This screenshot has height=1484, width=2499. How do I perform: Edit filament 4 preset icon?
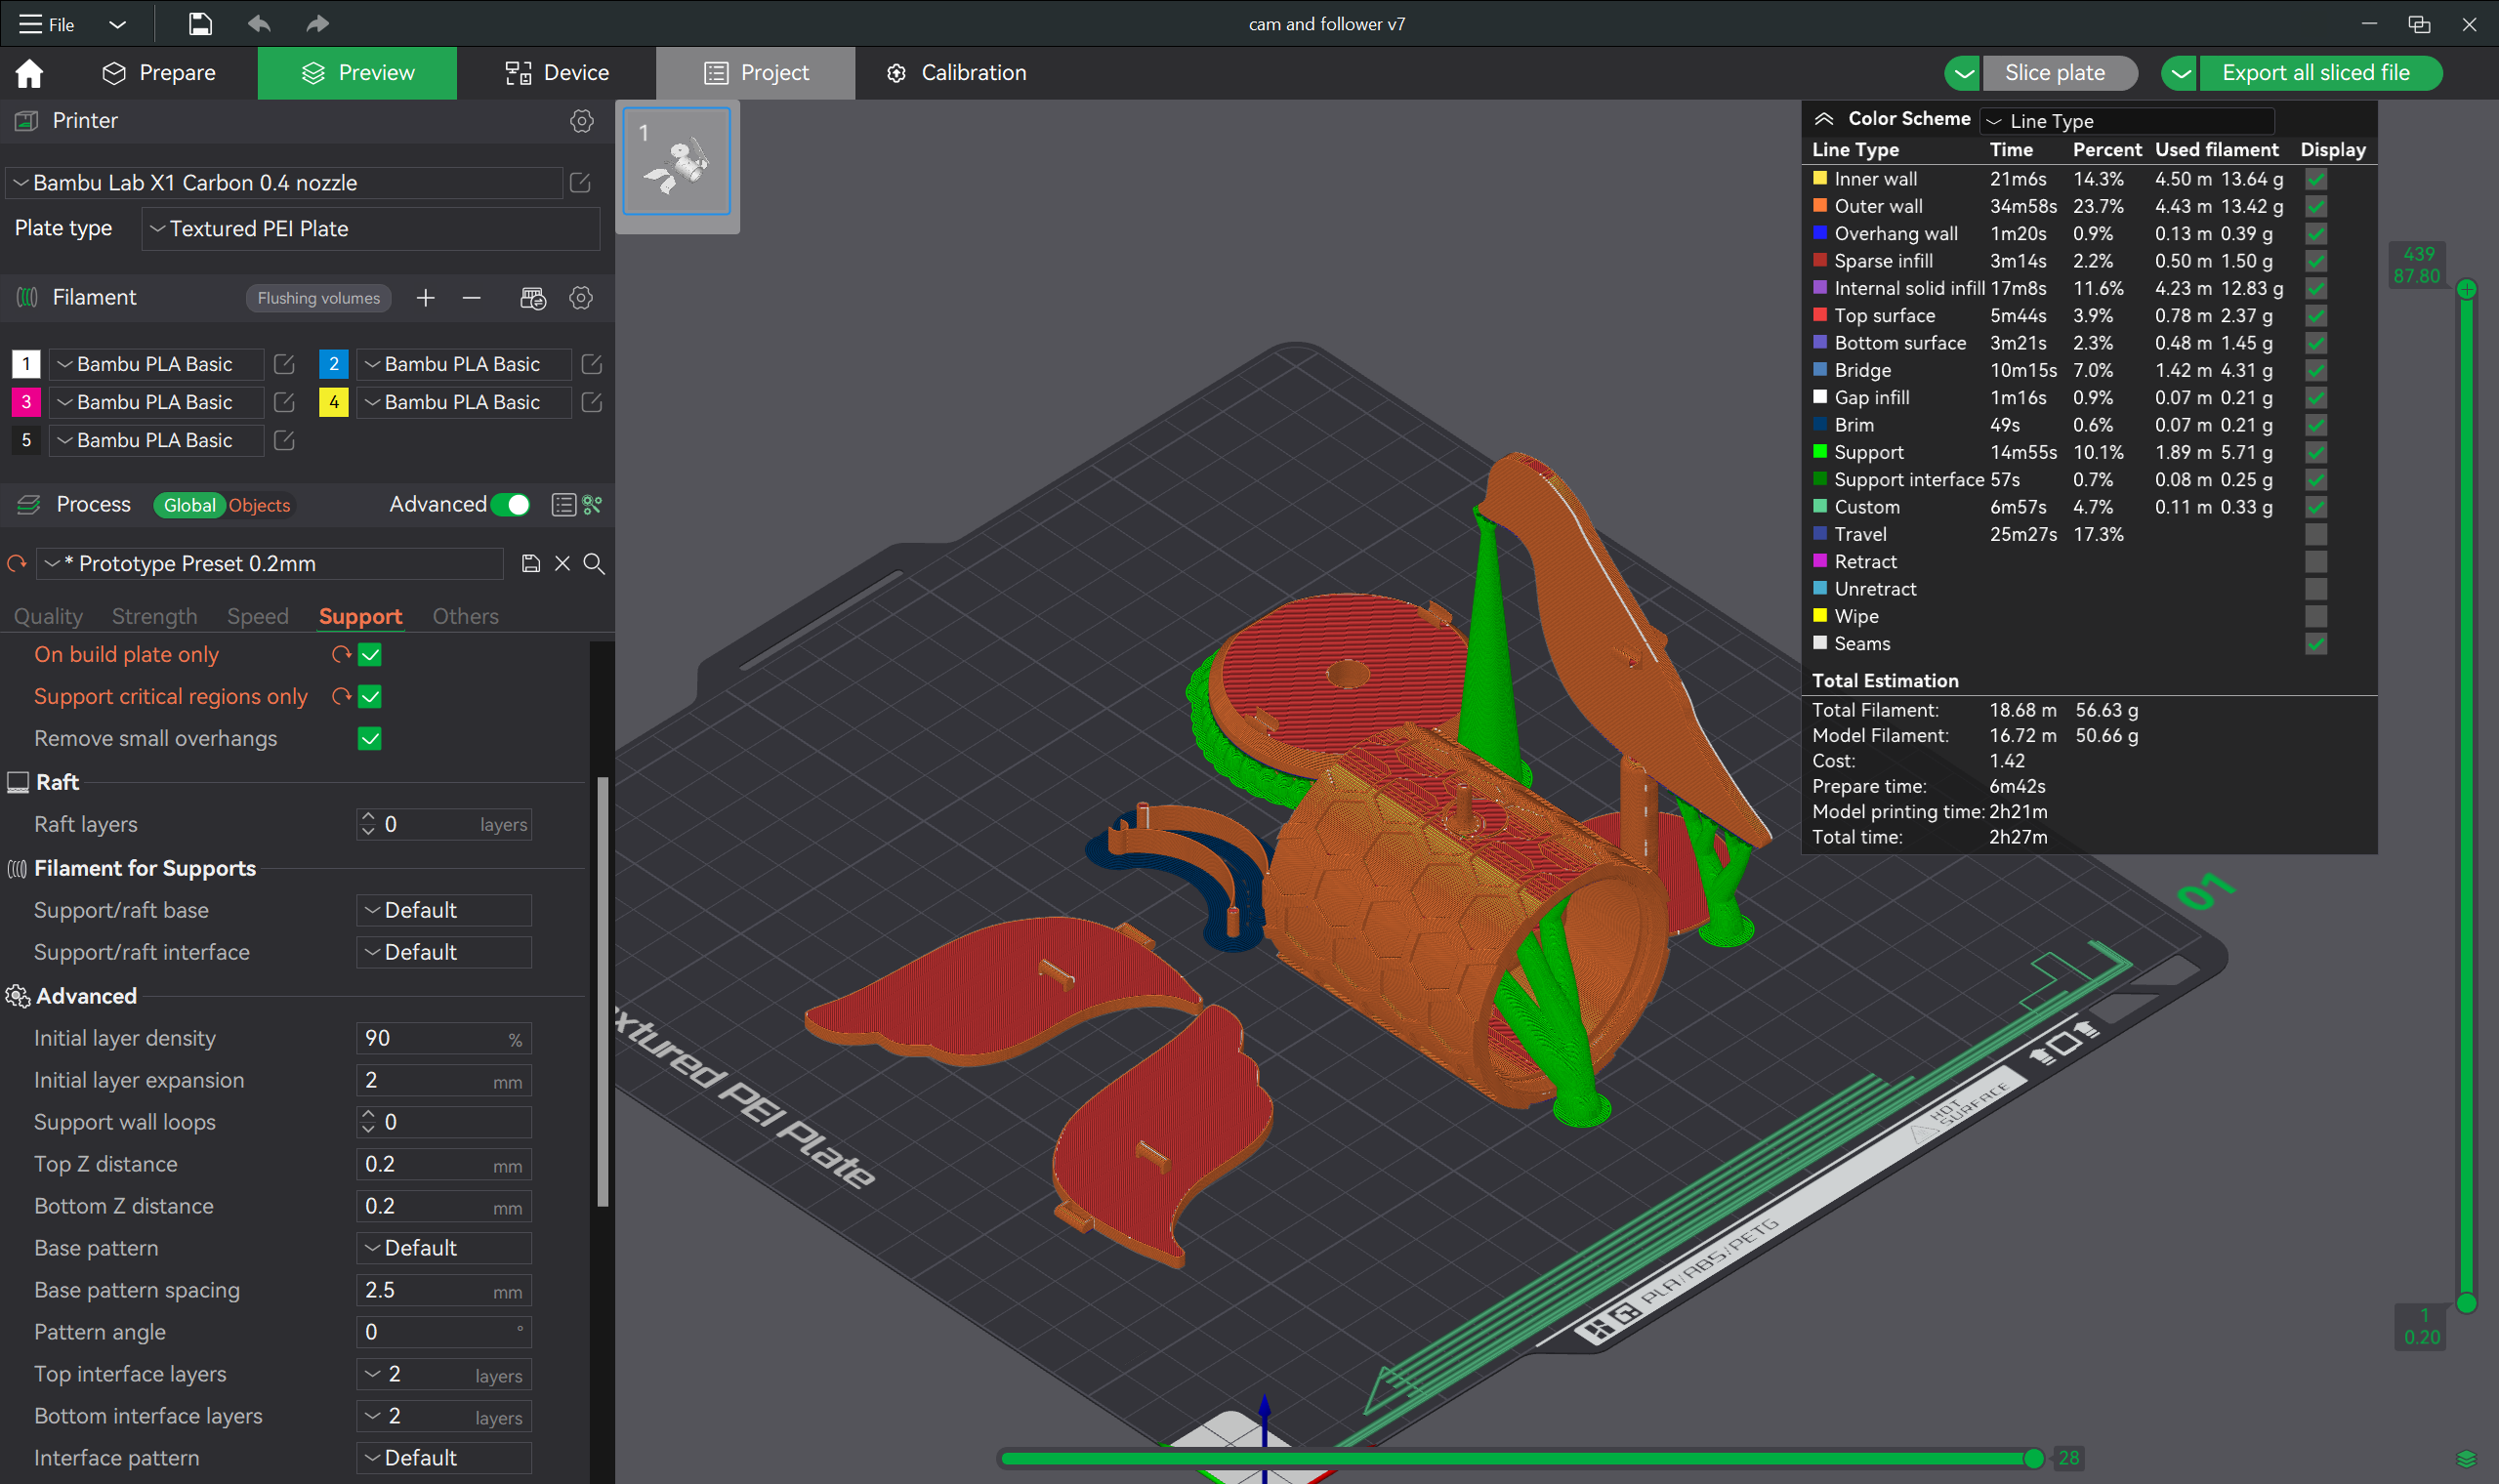point(591,402)
